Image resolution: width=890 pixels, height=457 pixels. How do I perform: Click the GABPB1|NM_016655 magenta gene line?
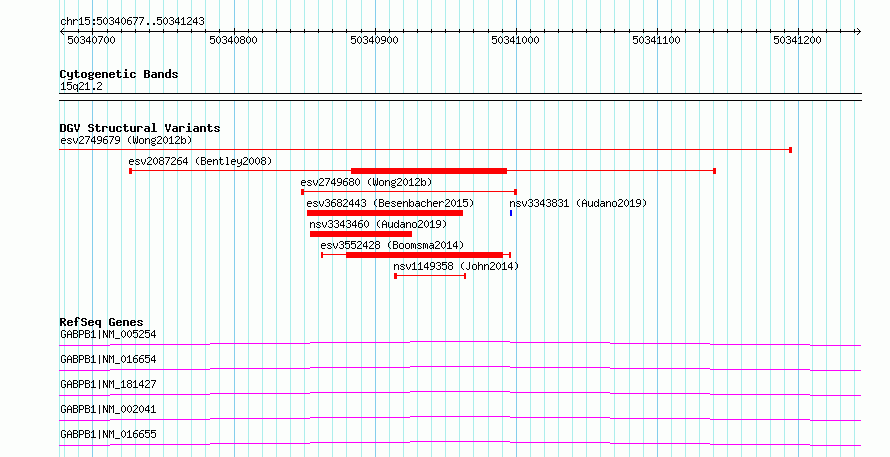[460, 443]
